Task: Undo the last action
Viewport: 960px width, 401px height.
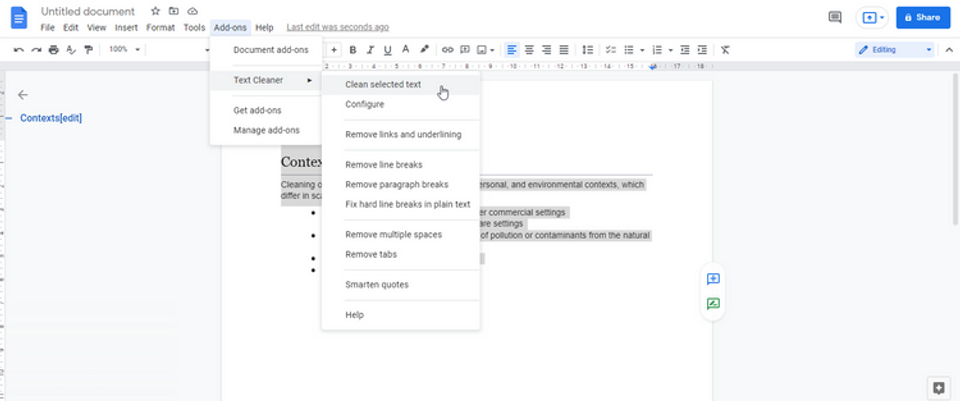Action: point(19,50)
